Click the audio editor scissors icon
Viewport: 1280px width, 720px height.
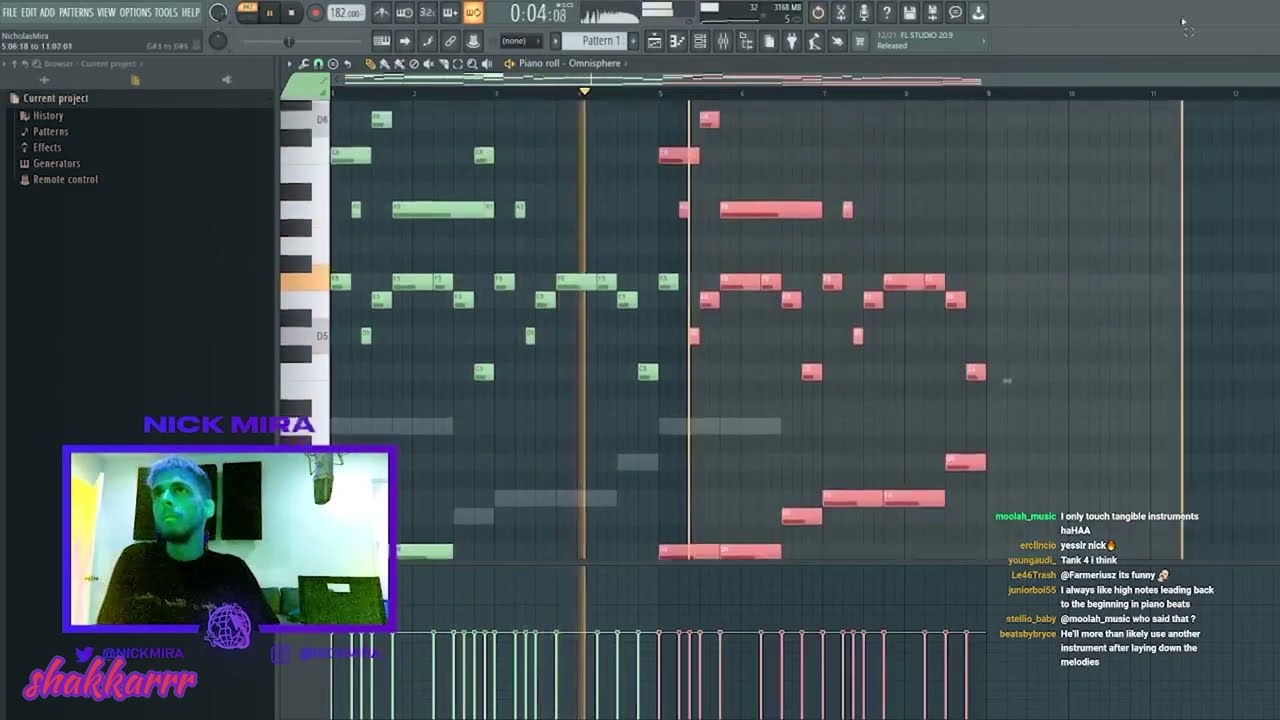[x=841, y=12]
